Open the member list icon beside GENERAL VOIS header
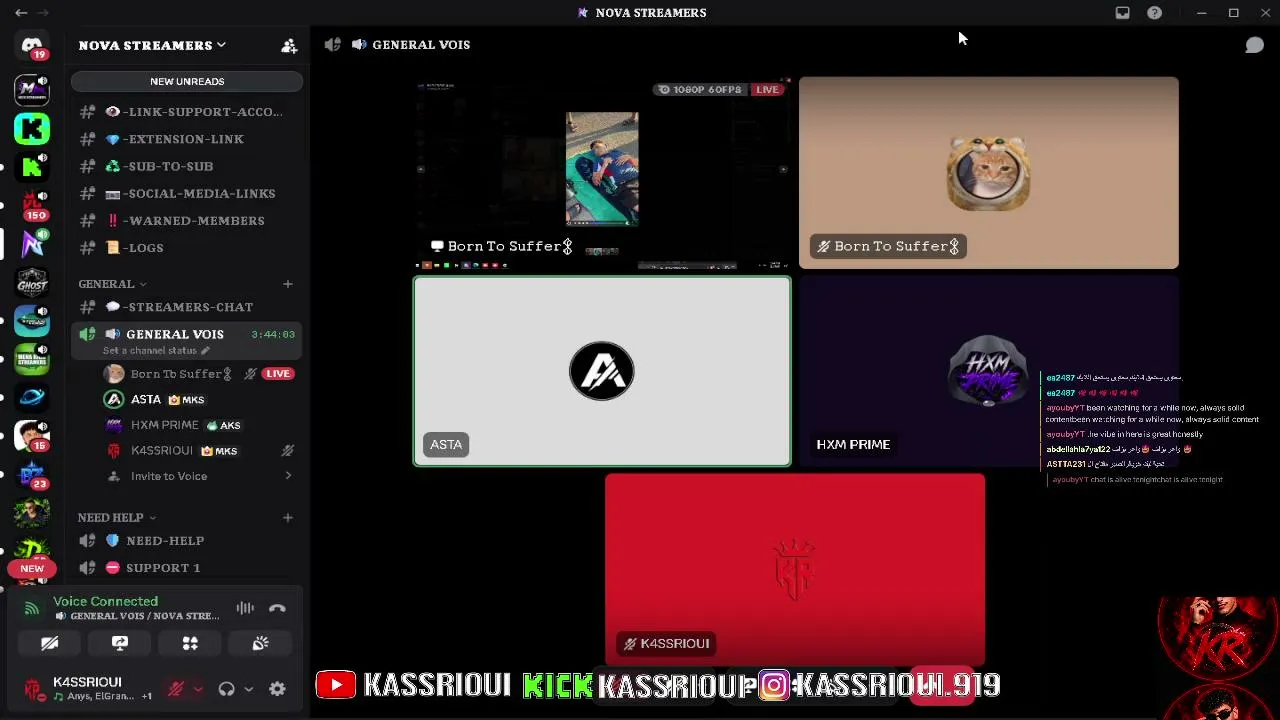 [333, 45]
